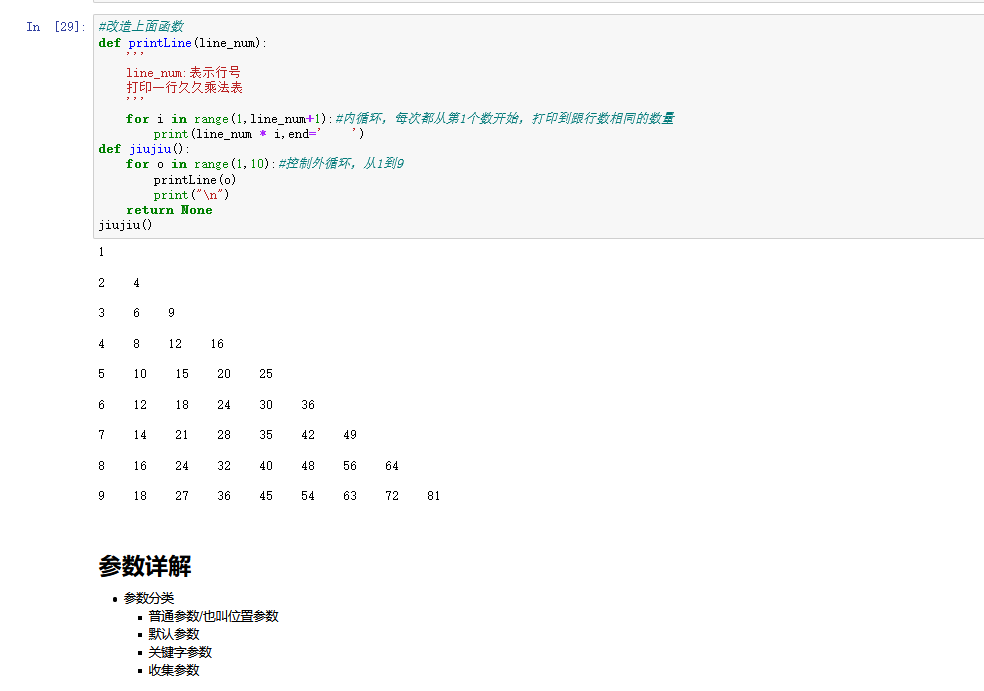Click output value 64 in the row beginning with 8

pos(392,466)
